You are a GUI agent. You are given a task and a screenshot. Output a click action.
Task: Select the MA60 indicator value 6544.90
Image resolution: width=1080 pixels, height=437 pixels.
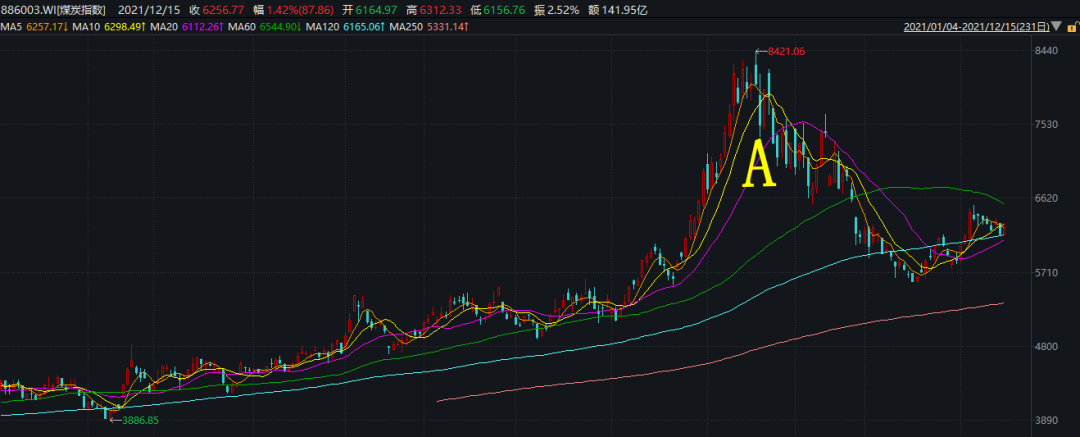tap(280, 27)
